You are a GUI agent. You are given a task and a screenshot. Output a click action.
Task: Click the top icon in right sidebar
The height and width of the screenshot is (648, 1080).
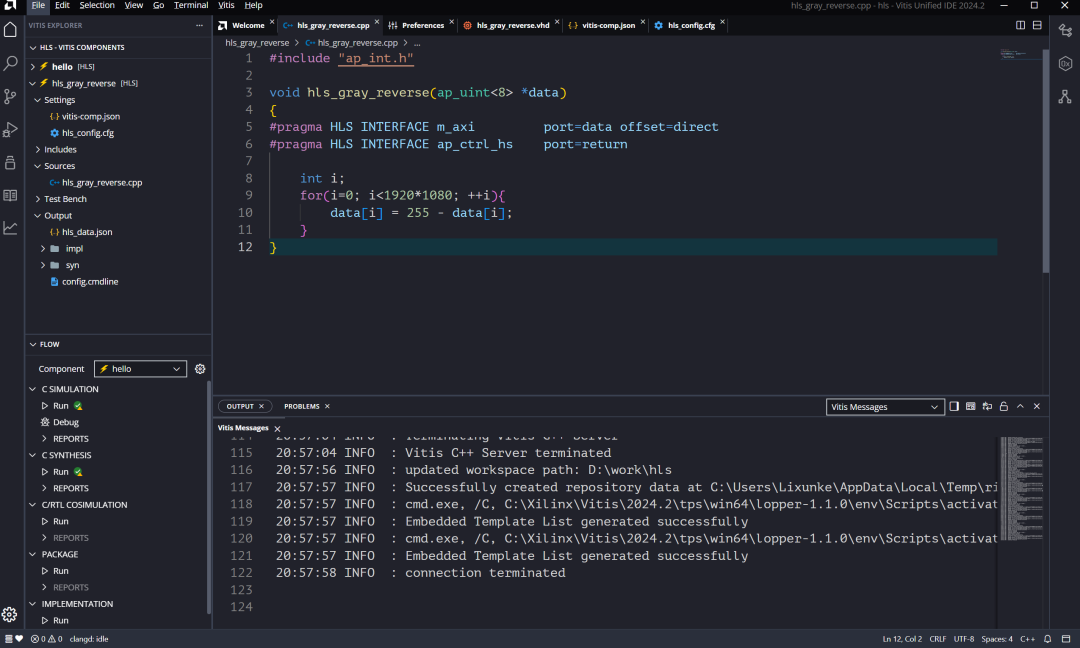(x=1065, y=30)
